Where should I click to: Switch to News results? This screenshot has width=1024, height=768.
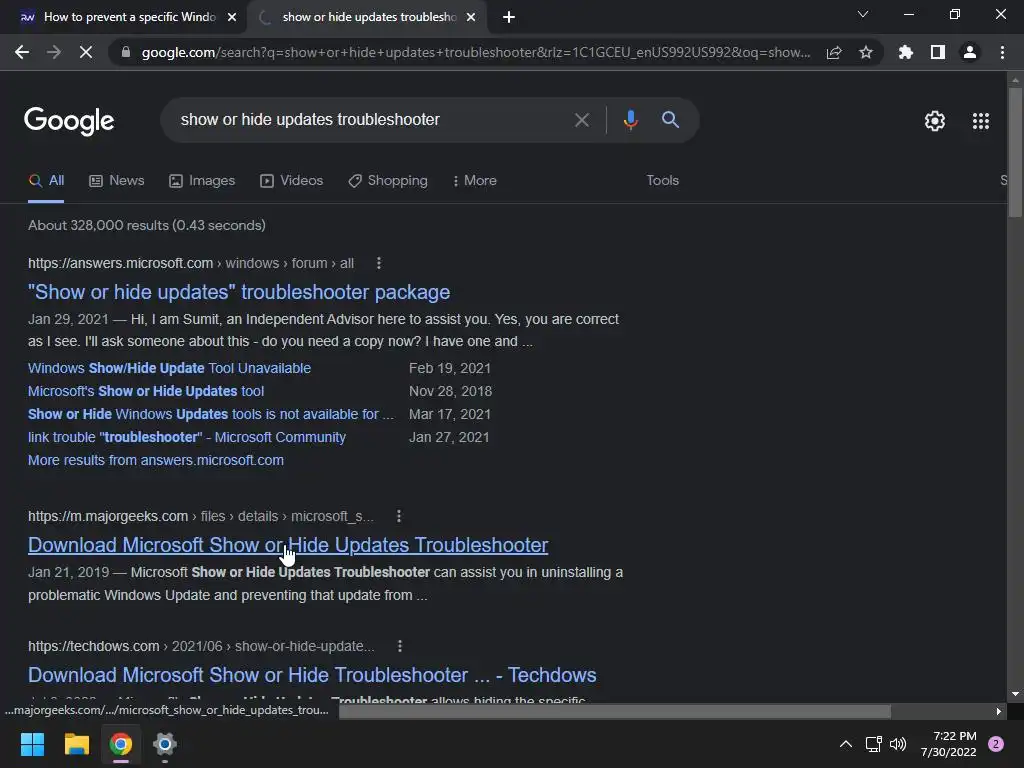tap(116, 181)
